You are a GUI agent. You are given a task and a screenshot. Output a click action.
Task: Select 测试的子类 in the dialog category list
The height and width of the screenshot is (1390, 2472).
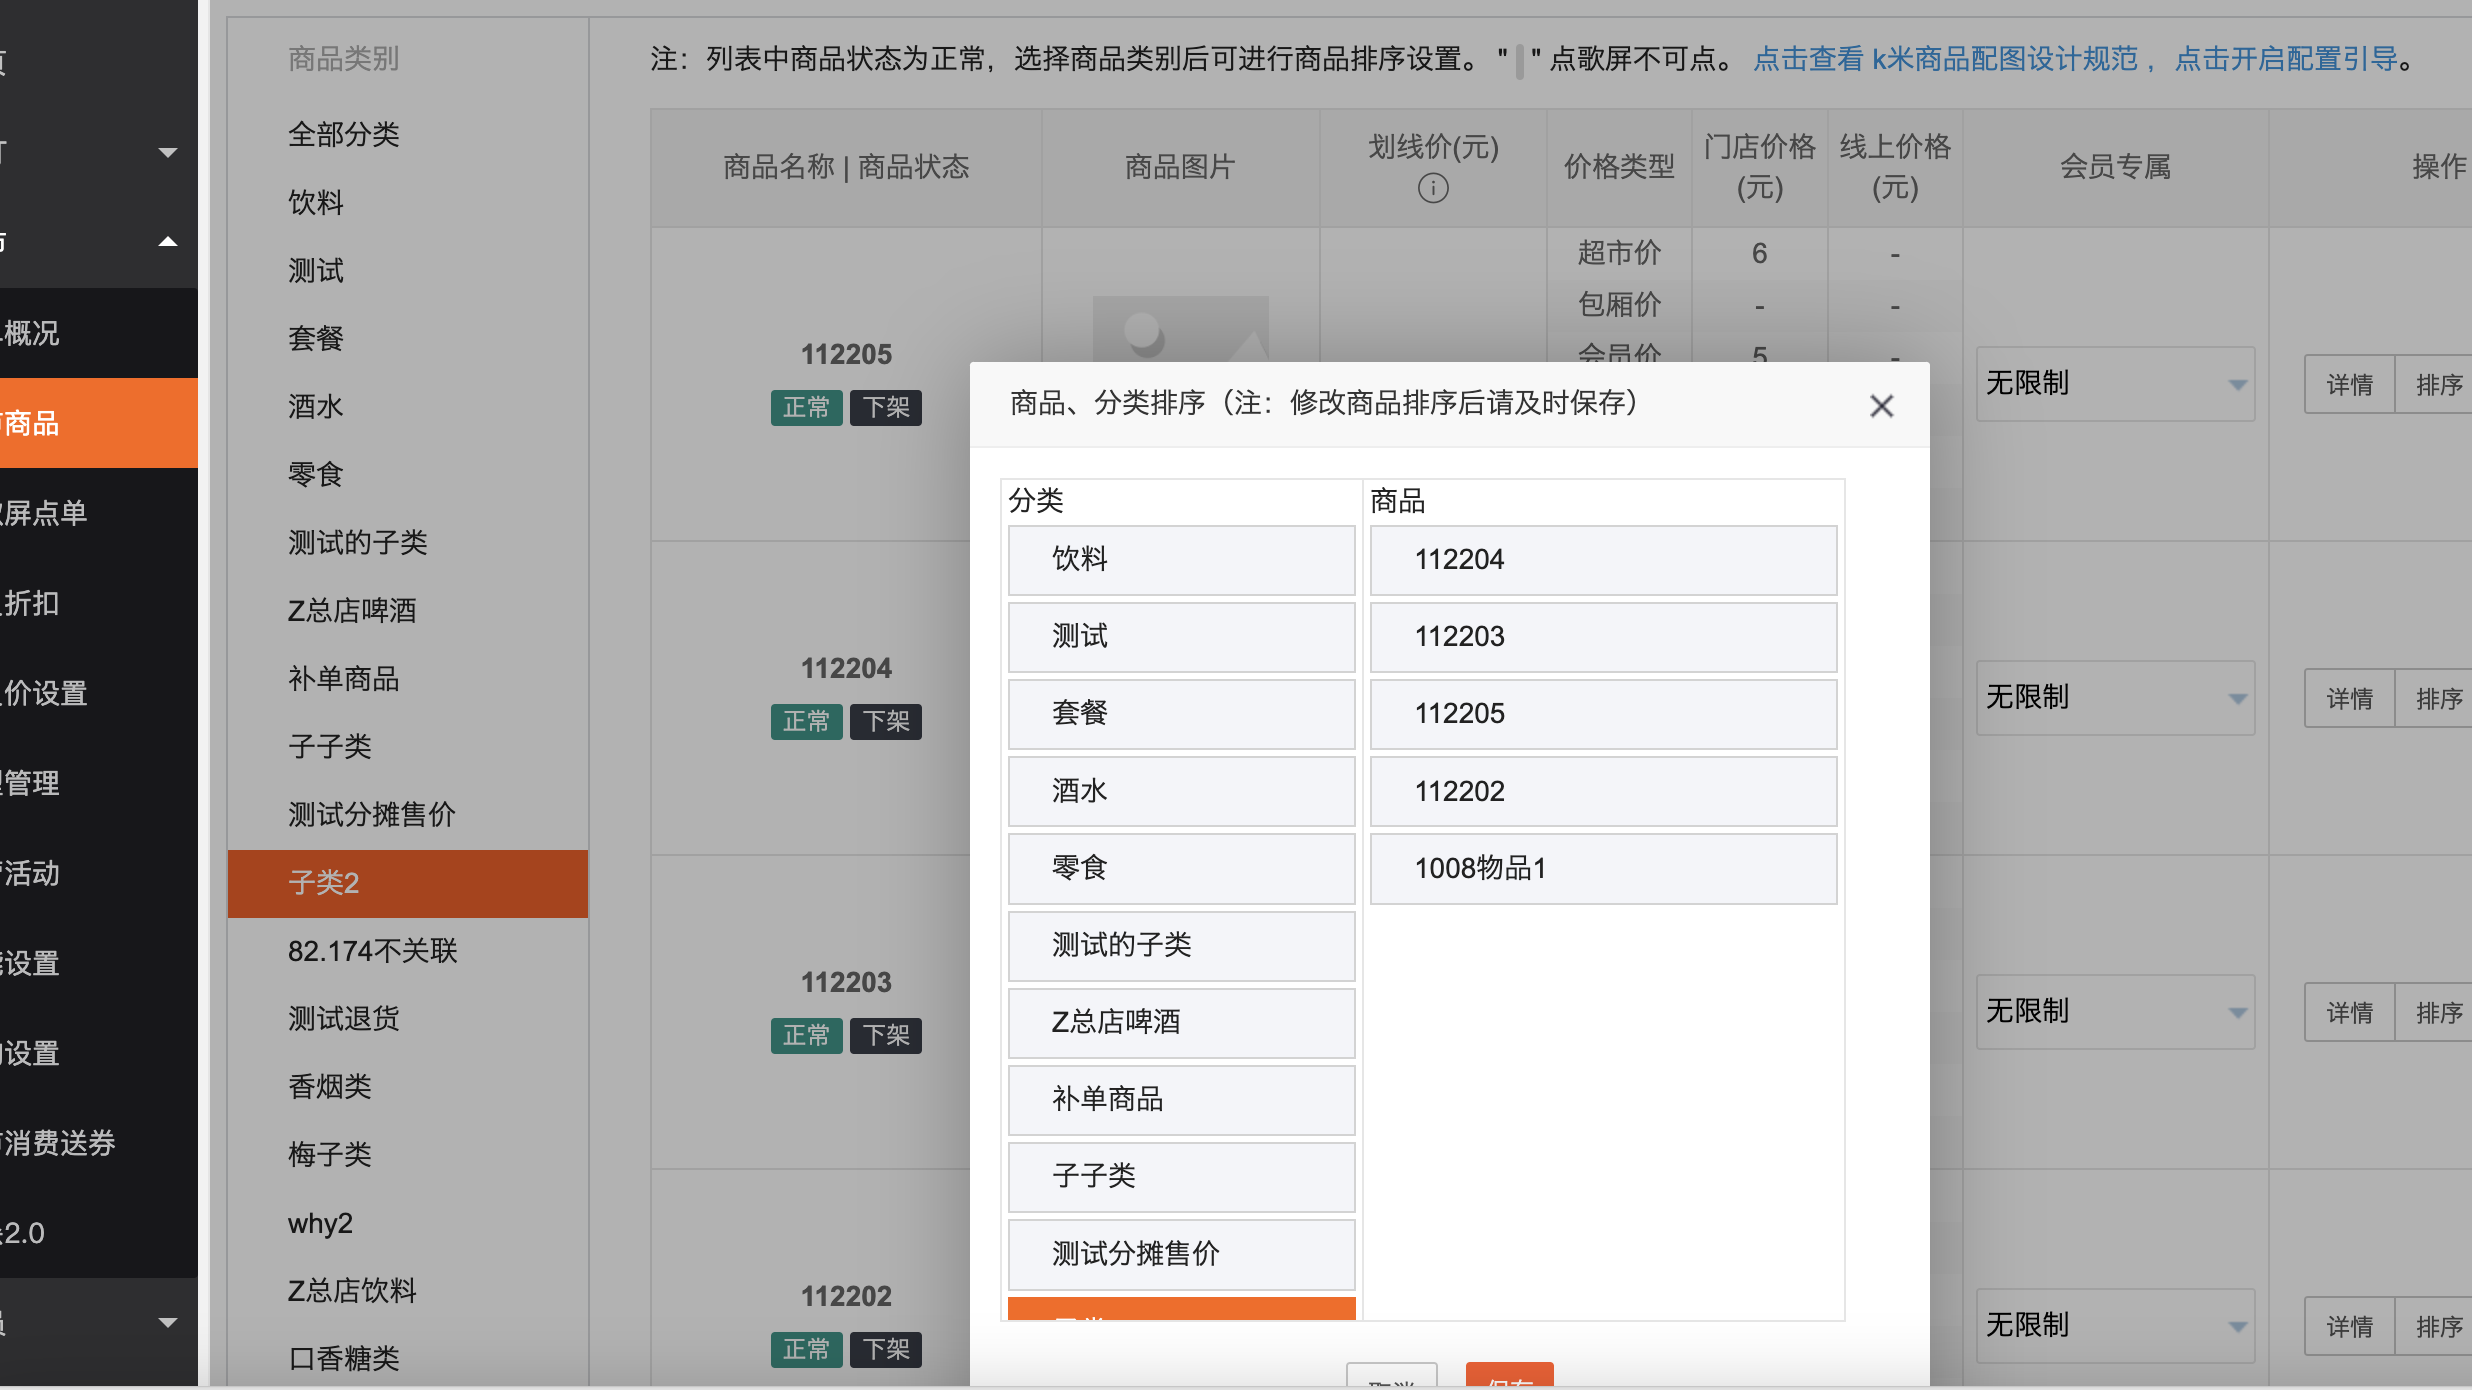[1181, 946]
